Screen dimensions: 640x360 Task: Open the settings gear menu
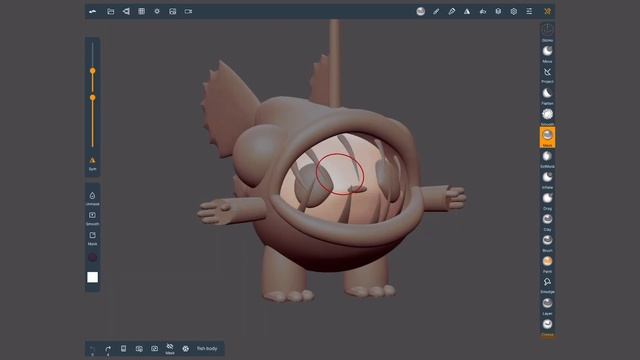pos(513,11)
